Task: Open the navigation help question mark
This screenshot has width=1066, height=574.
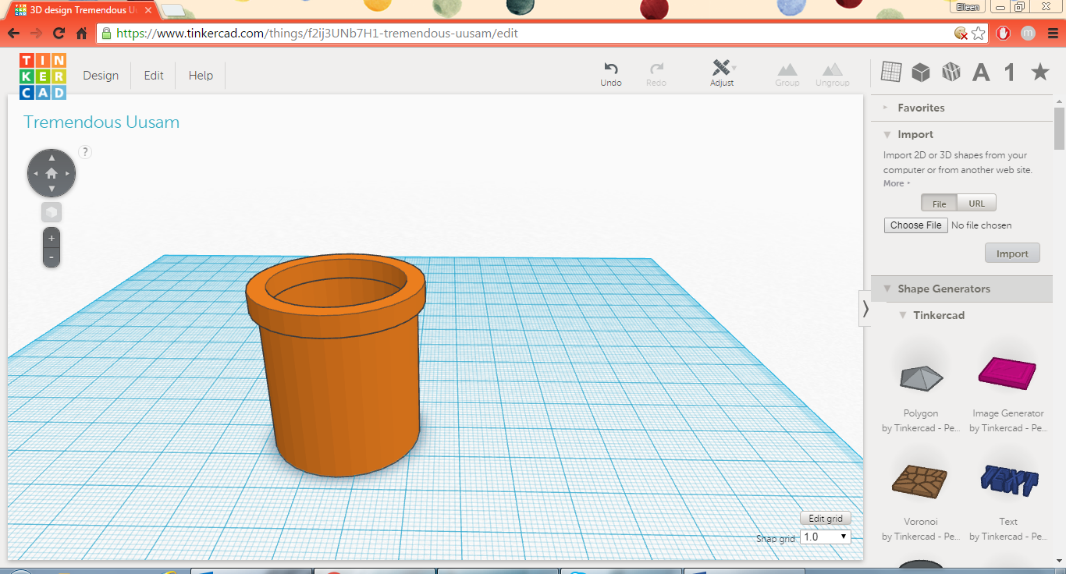Action: pos(84,152)
